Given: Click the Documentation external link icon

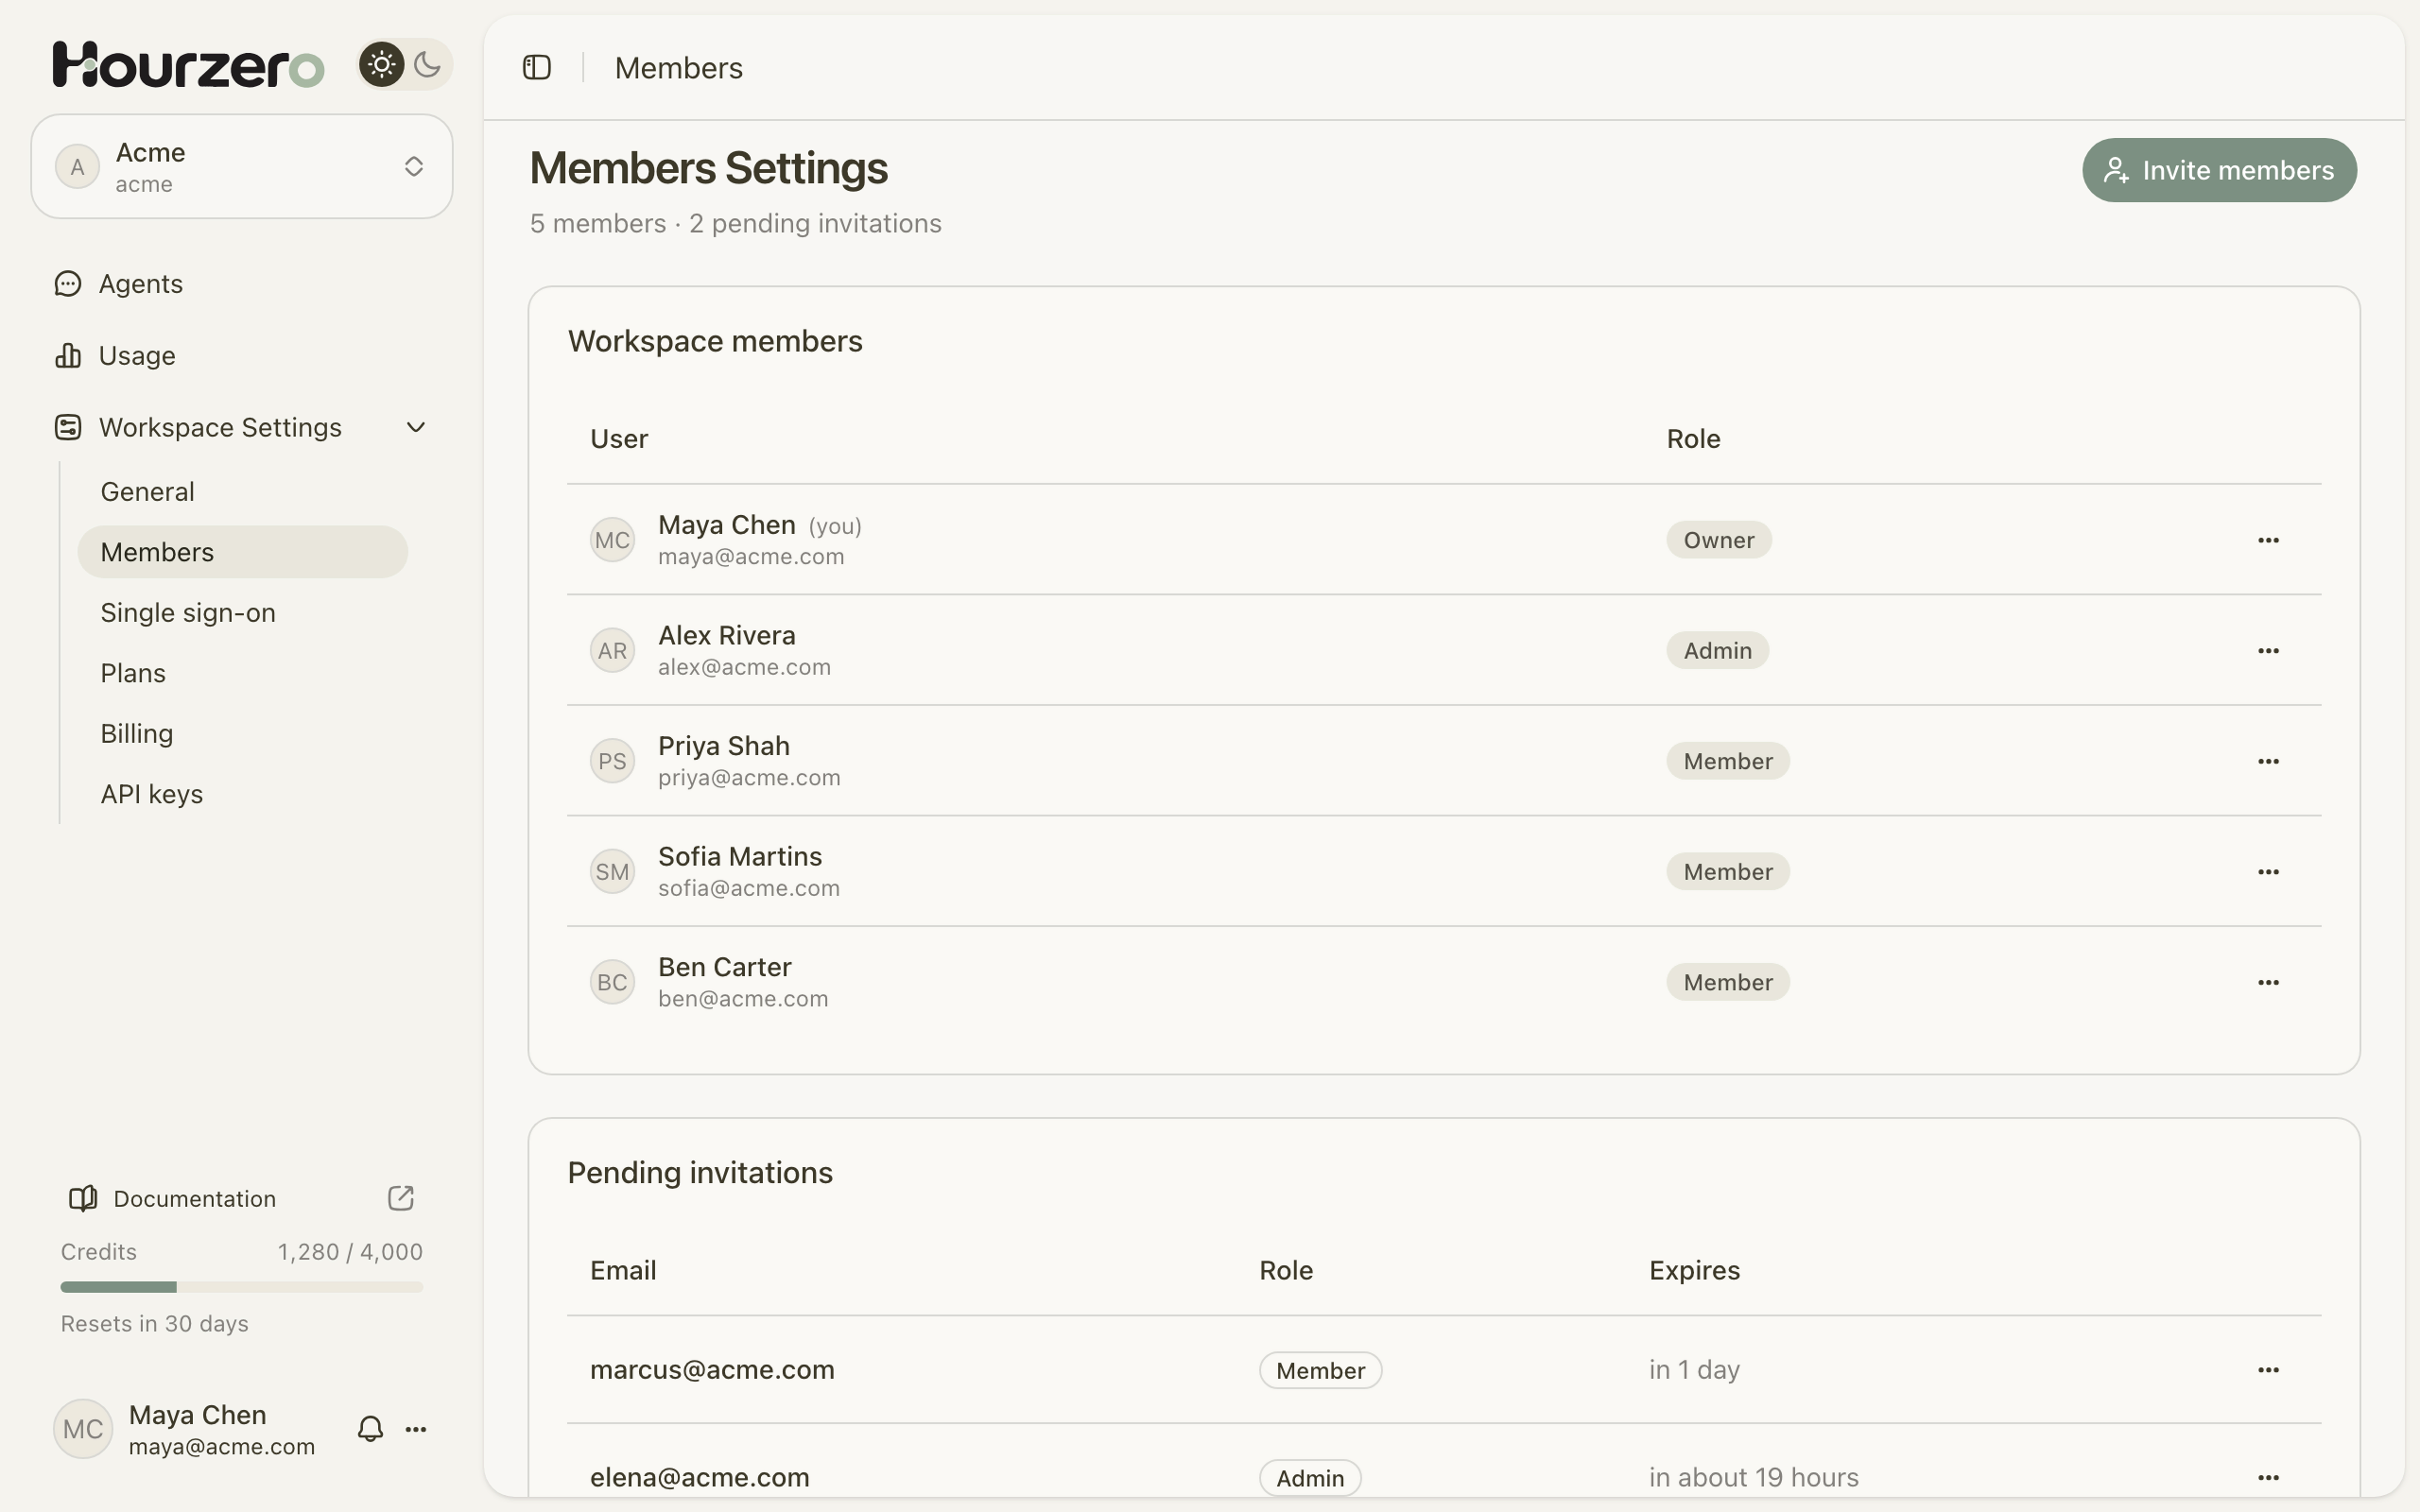Looking at the screenshot, I should (401, 1198).
